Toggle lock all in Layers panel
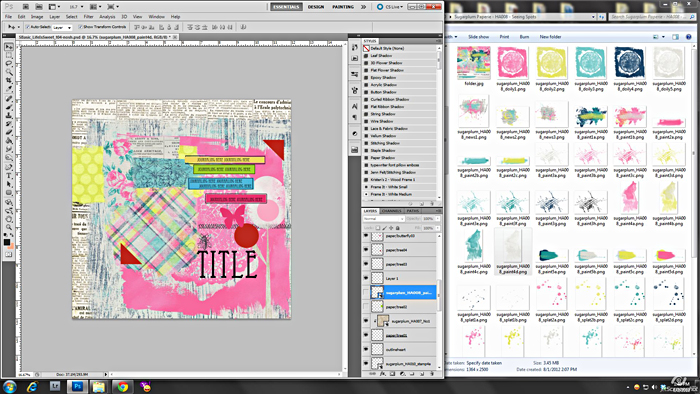This screenshot has width=700, height=394. [x=398, y=228]
